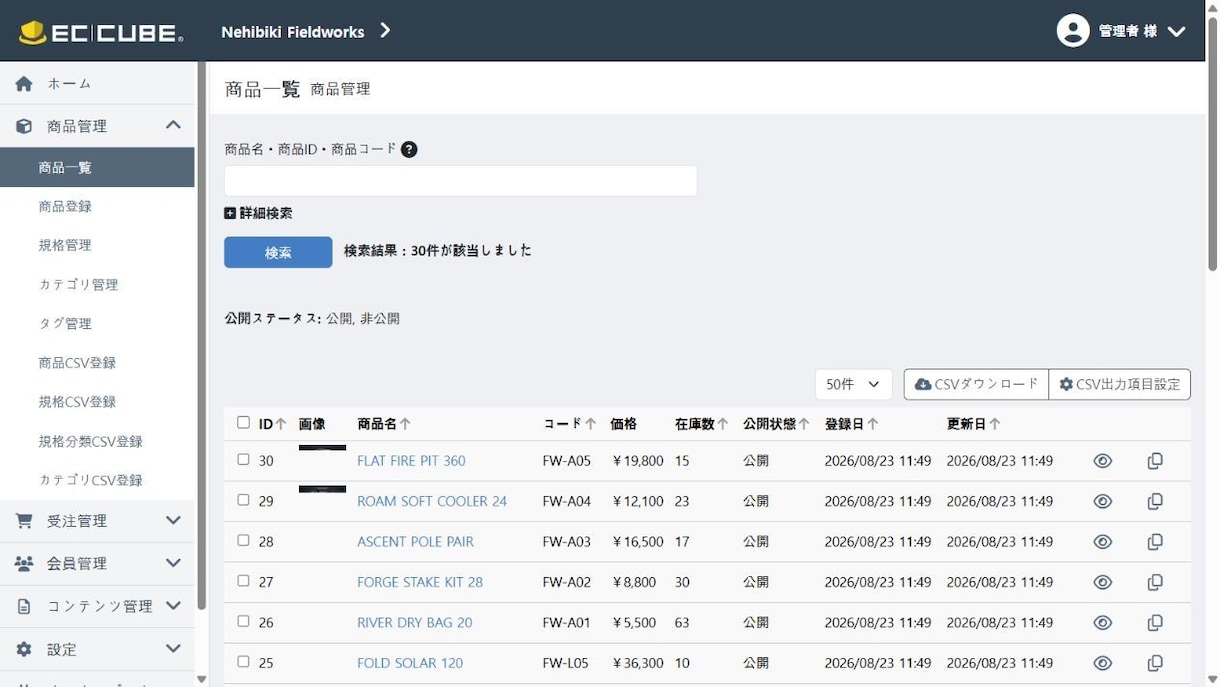This screenshot has width=1220, height=687.
Task: Preview RIVER DRY BAG 20 with eye icon
Action: click(1103, 622)
